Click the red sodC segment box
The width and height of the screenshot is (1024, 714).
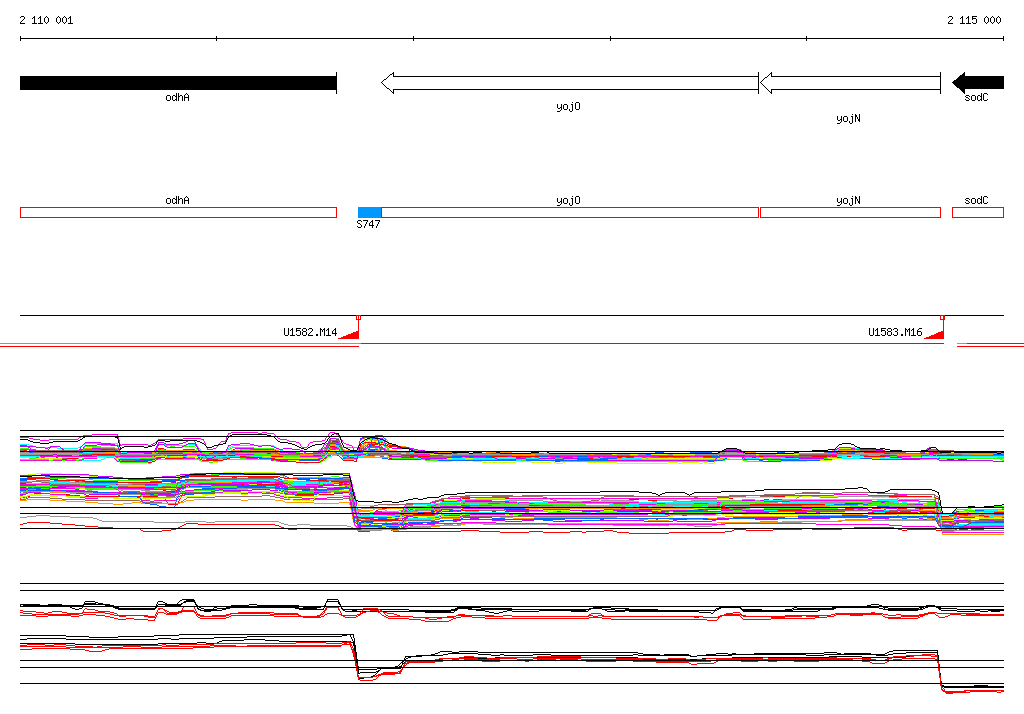coord(978,212)
